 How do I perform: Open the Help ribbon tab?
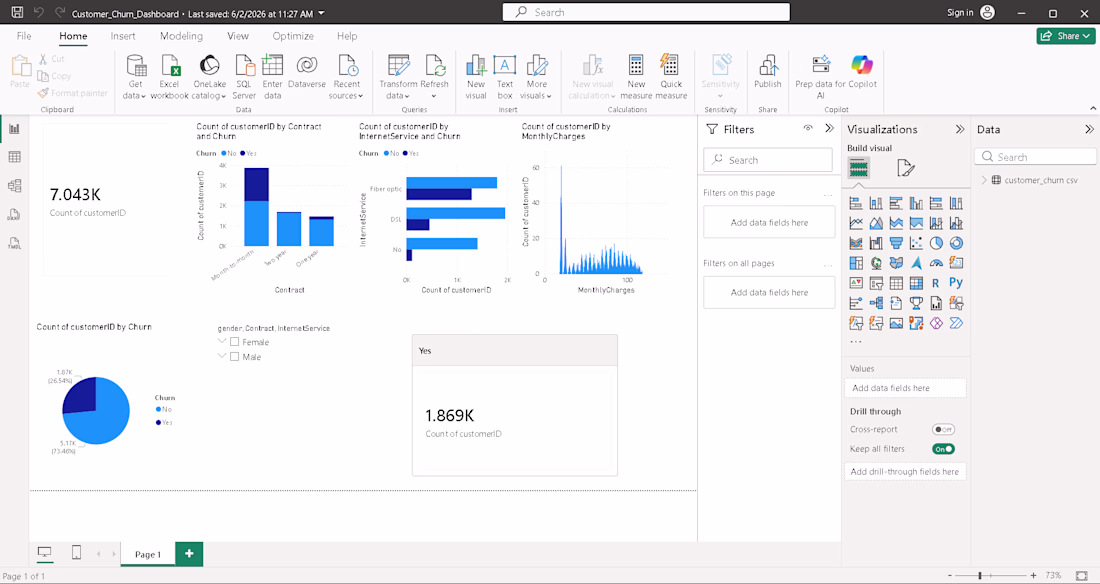coord(347,36)
